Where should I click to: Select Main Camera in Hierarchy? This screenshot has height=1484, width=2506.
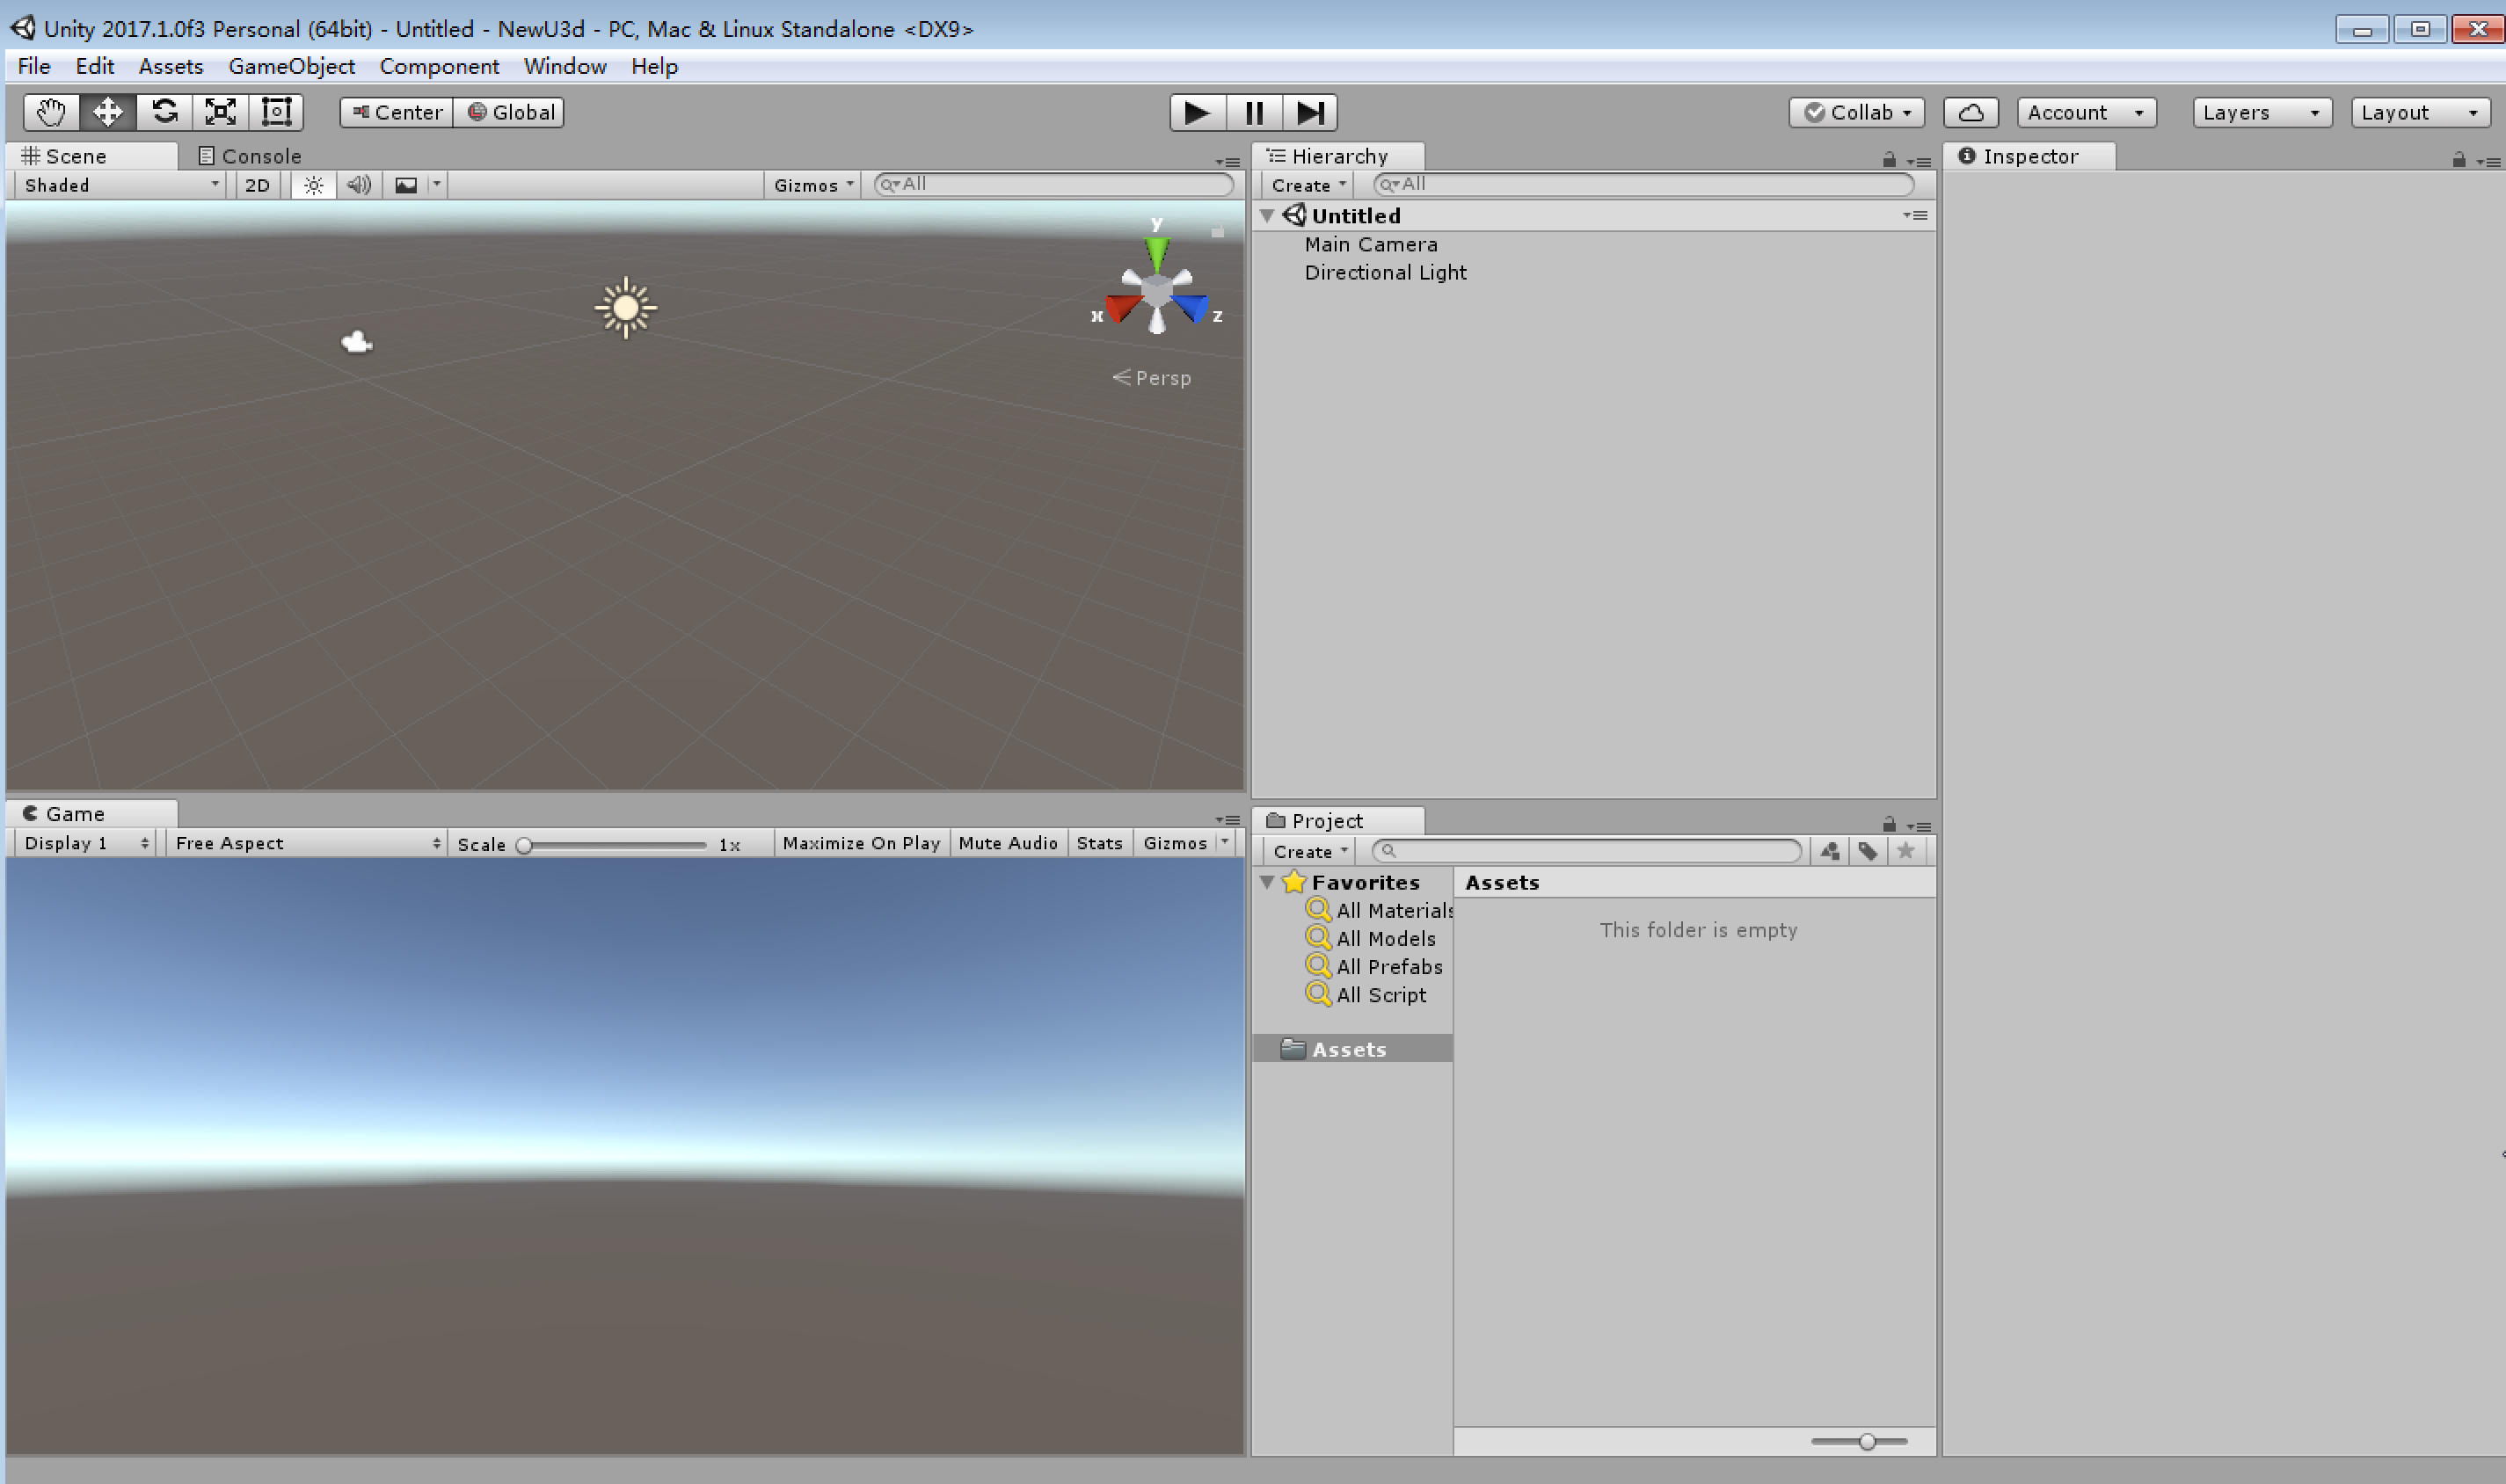1370,244
